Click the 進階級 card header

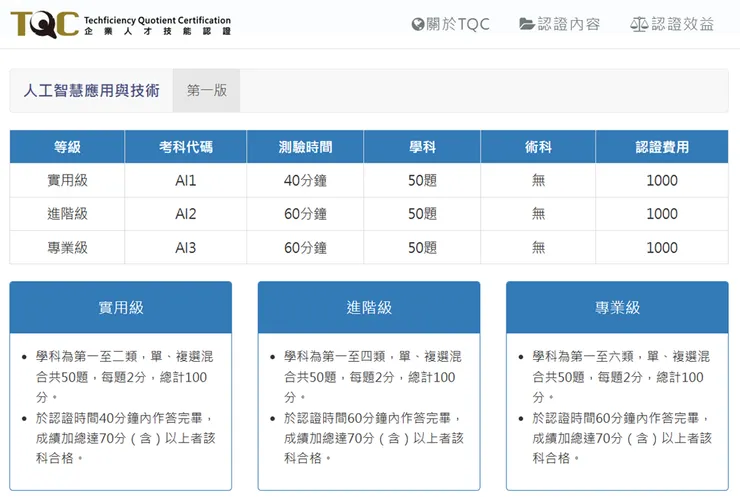point(369,307)
